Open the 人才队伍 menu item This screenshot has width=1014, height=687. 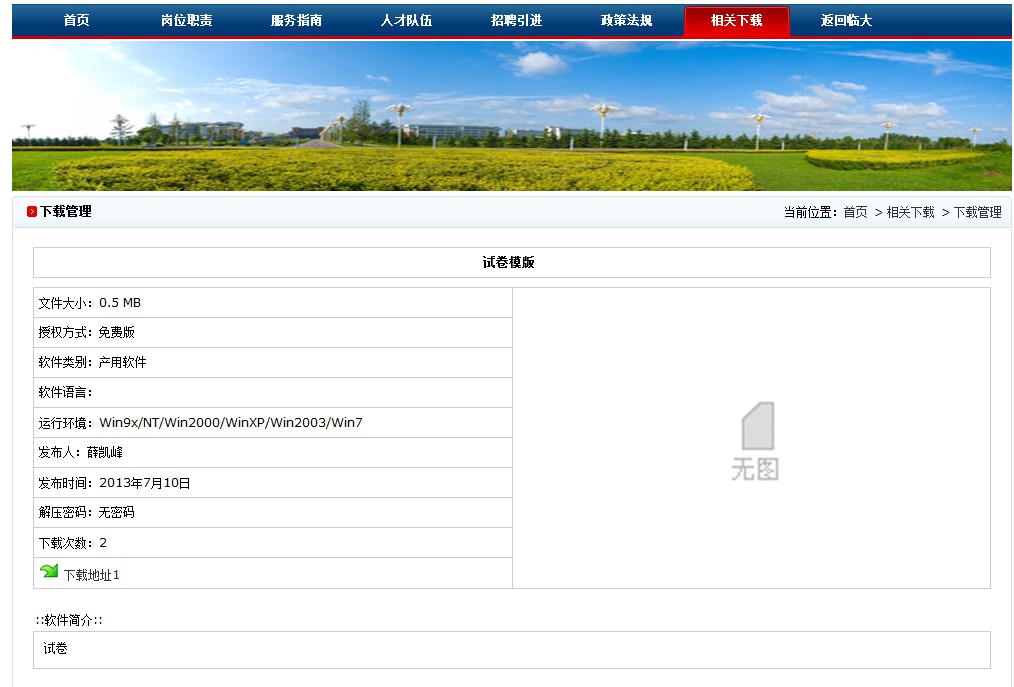406,20
